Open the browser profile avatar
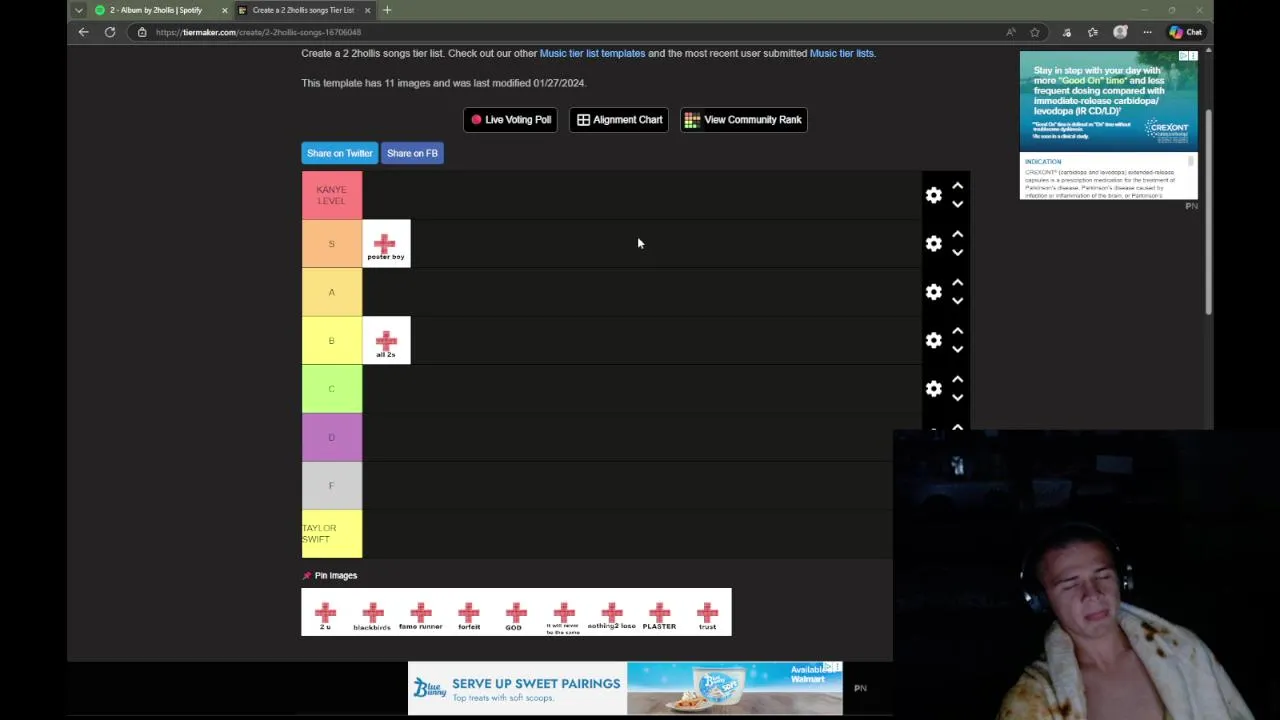Screen dimensions: 1280x720 coord(1120,32)
